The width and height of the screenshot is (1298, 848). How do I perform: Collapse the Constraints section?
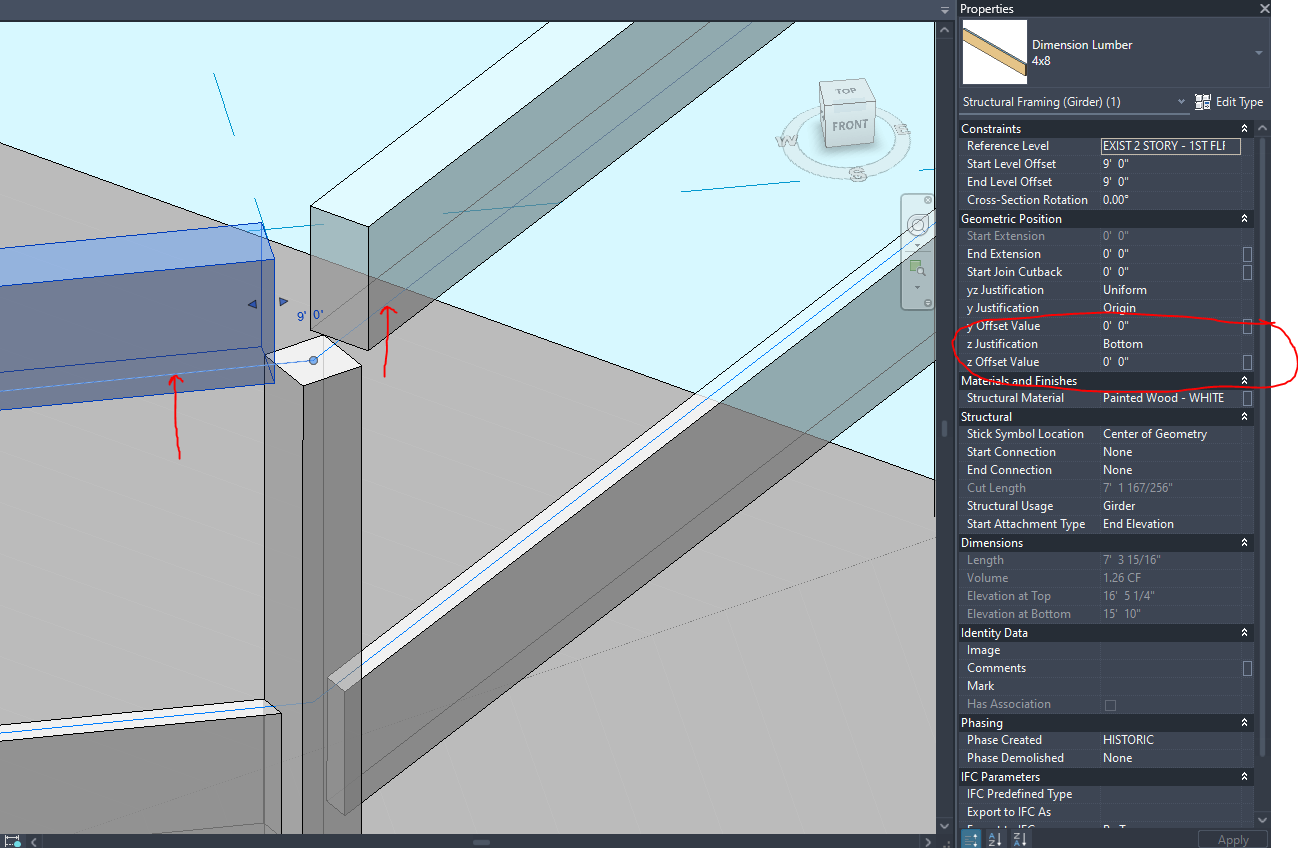tap(1244, 128)
